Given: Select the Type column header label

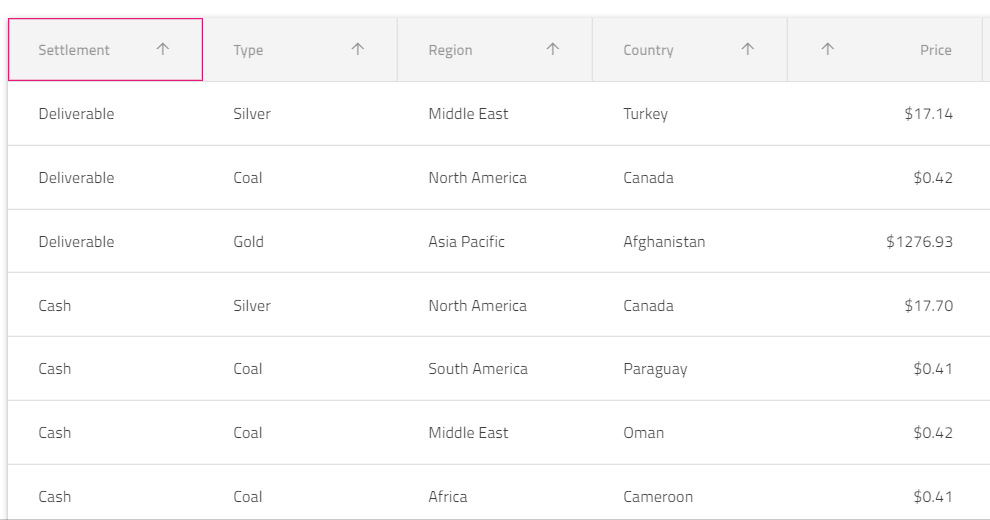Looking at the screenshot, I should pyautogui.click(x=248, y=50).
